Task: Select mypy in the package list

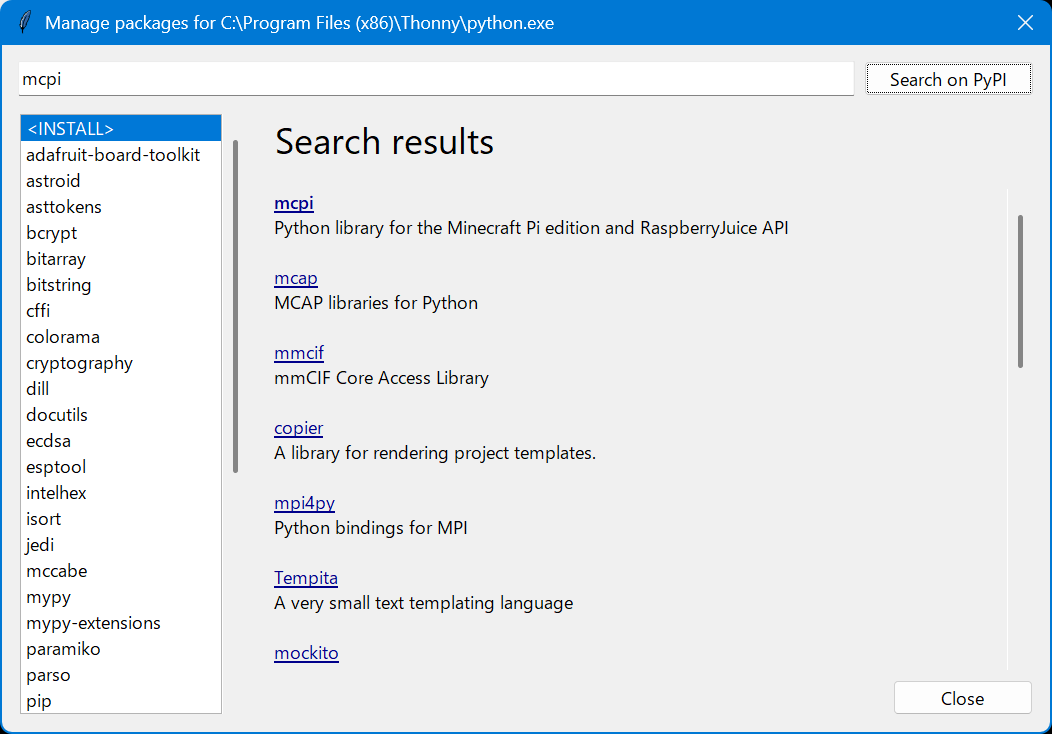Action: click(x=121, y=597)
